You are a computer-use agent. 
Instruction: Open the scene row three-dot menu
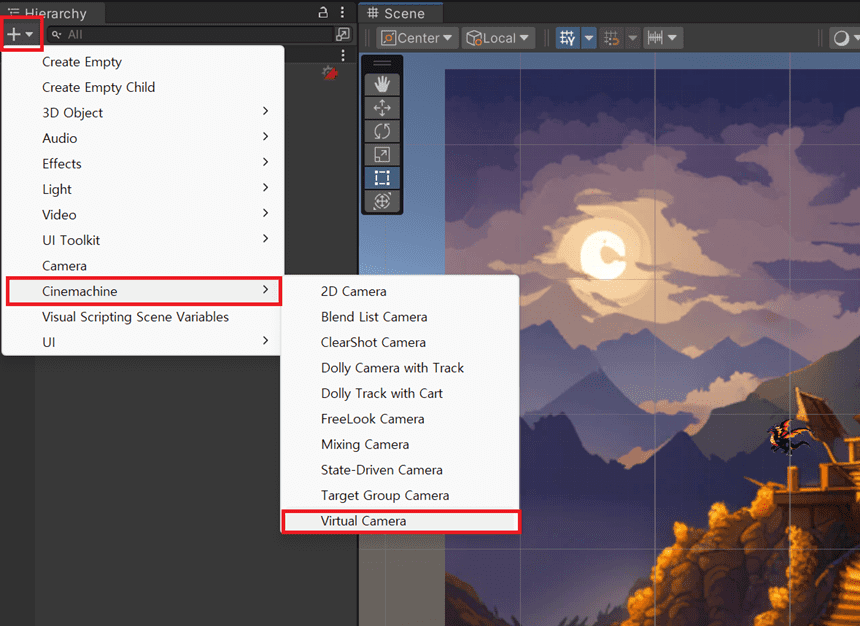343,55
